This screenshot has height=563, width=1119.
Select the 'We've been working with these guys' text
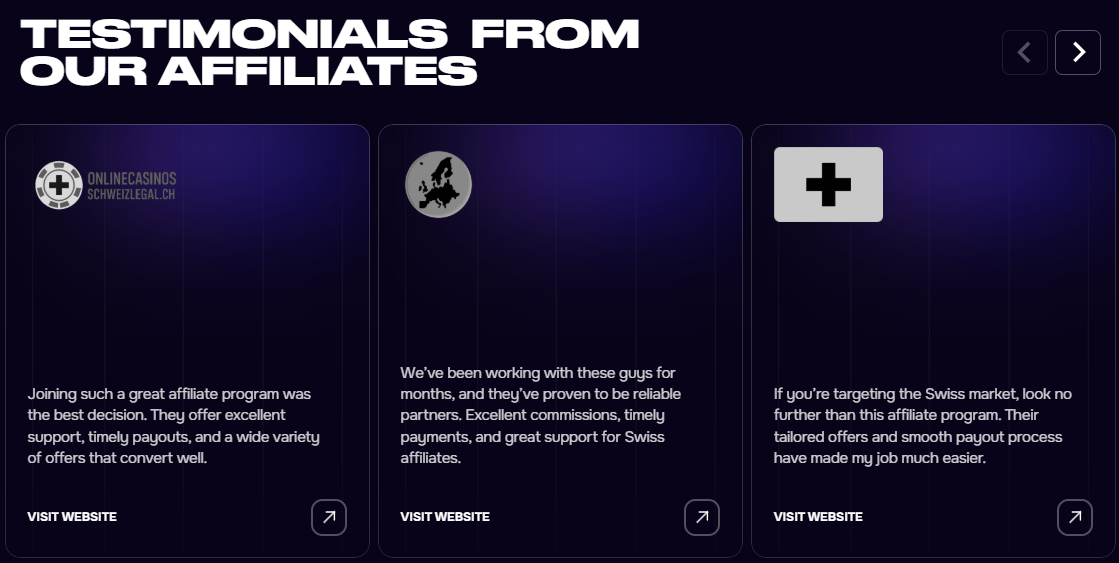coord(541,415)
